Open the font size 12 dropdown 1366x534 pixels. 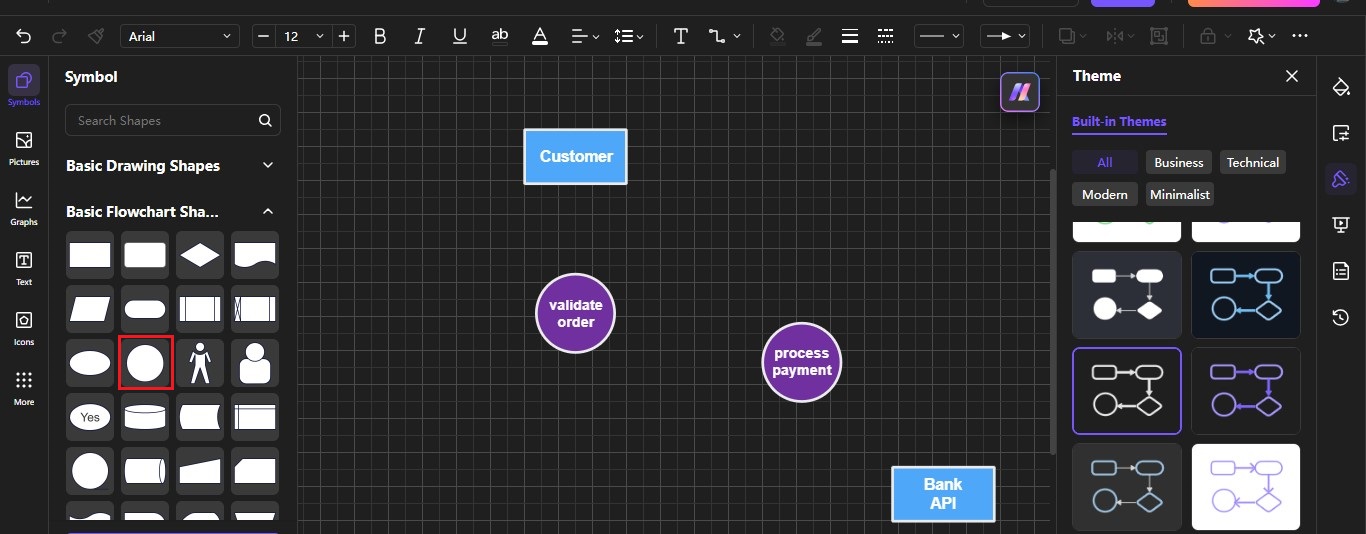point(303,36)
